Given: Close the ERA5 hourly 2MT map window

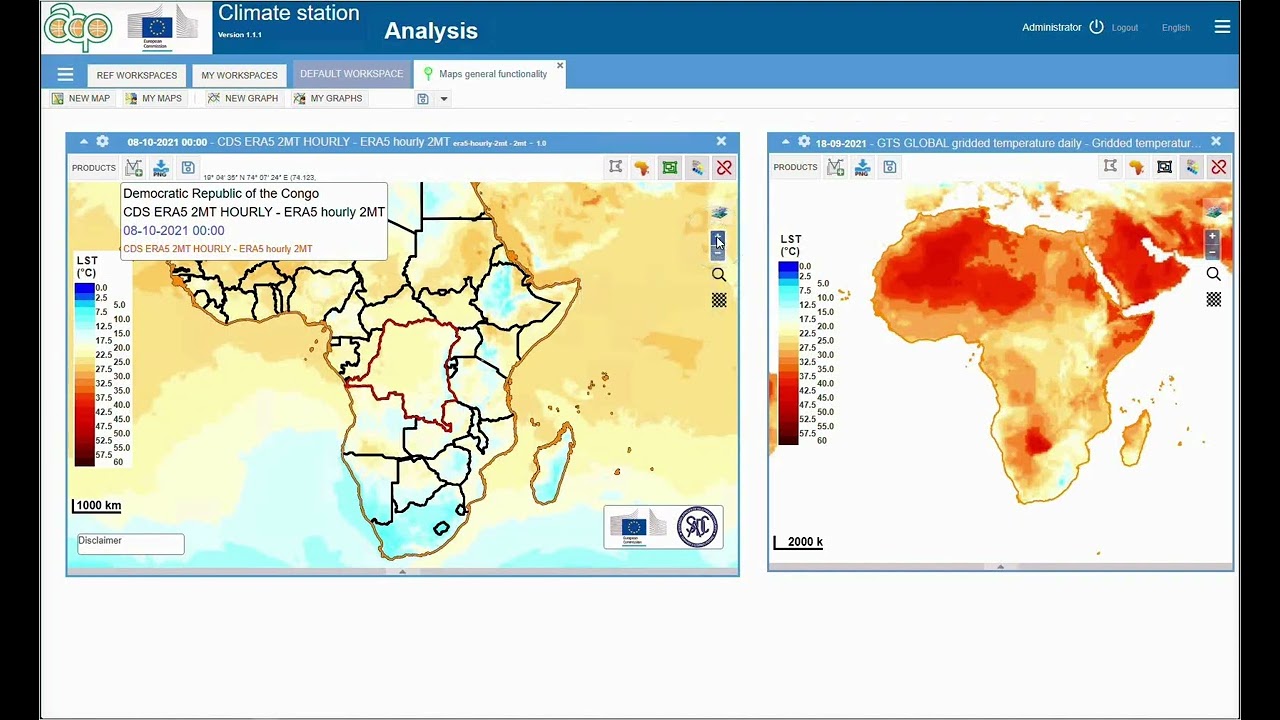Looking at the screenshot, I should point(721,142).
